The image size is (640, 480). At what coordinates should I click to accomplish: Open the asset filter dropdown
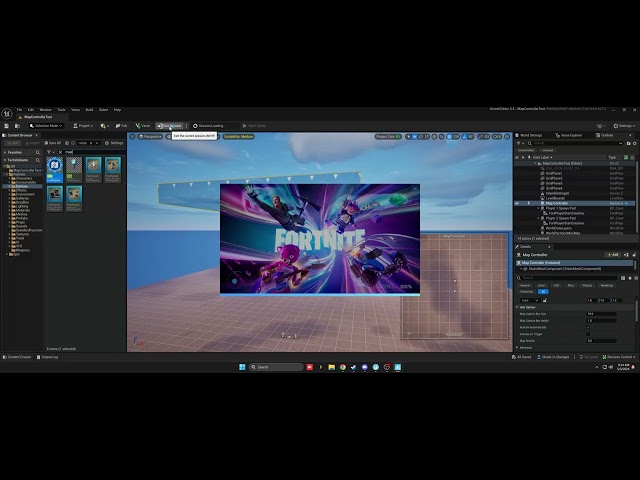tap(51, 152)
